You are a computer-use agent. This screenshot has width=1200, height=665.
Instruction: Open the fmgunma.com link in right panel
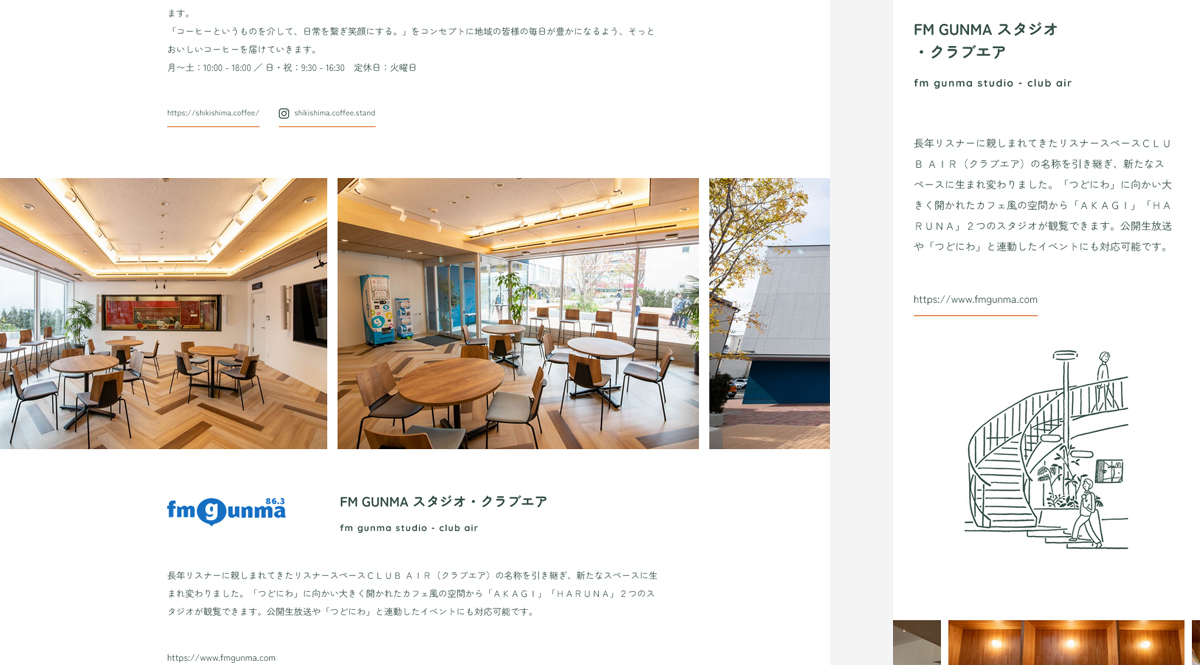pyautogui.click(x=975, y=299)
